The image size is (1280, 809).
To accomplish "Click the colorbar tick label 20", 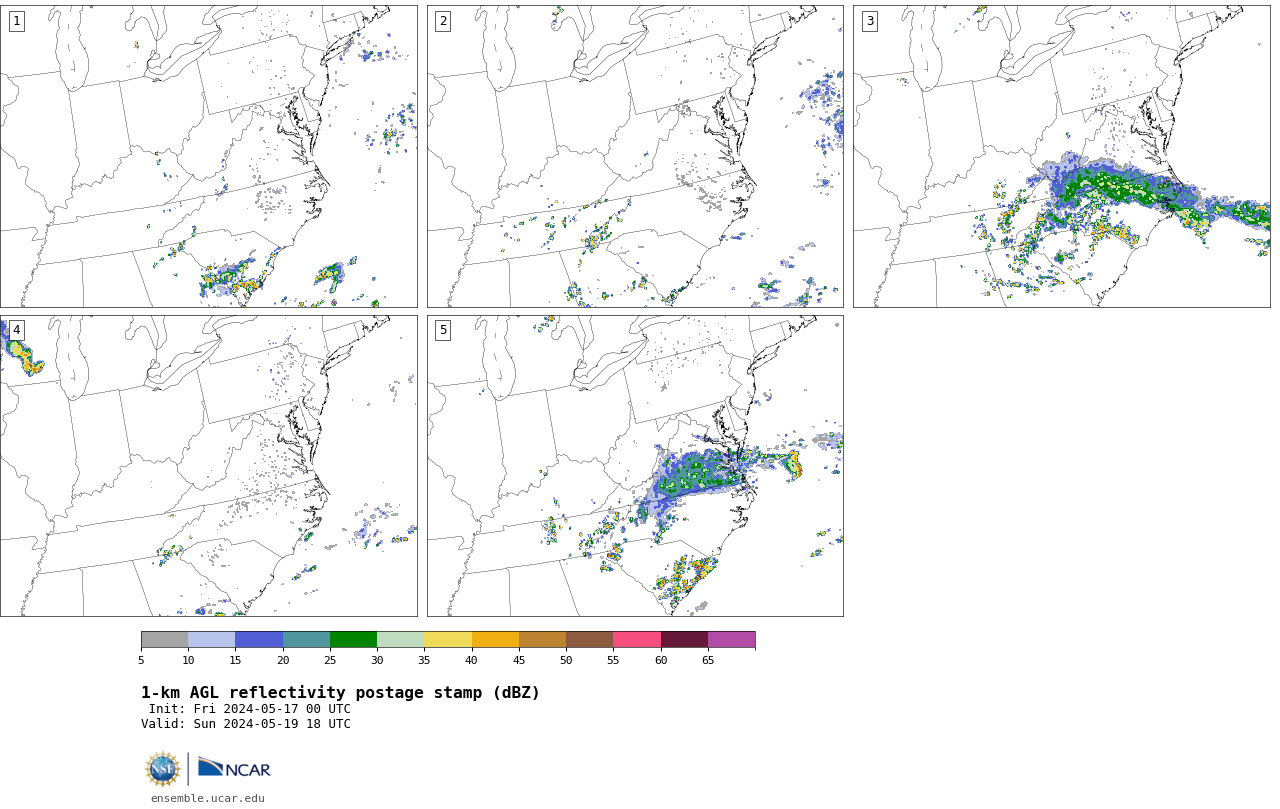I will tap(283, 660).
